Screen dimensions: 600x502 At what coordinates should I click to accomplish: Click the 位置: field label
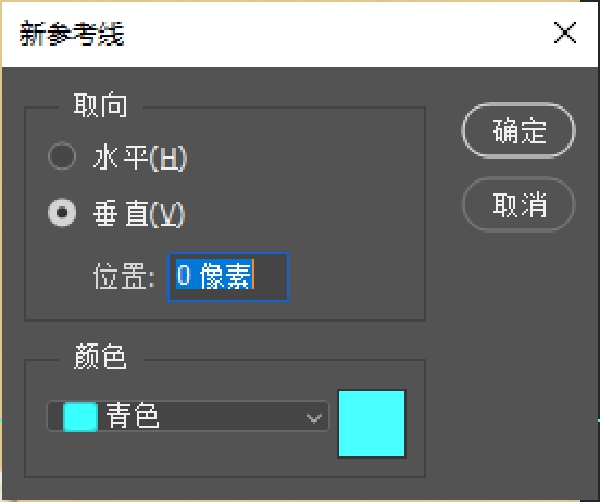tap(126, 277)
